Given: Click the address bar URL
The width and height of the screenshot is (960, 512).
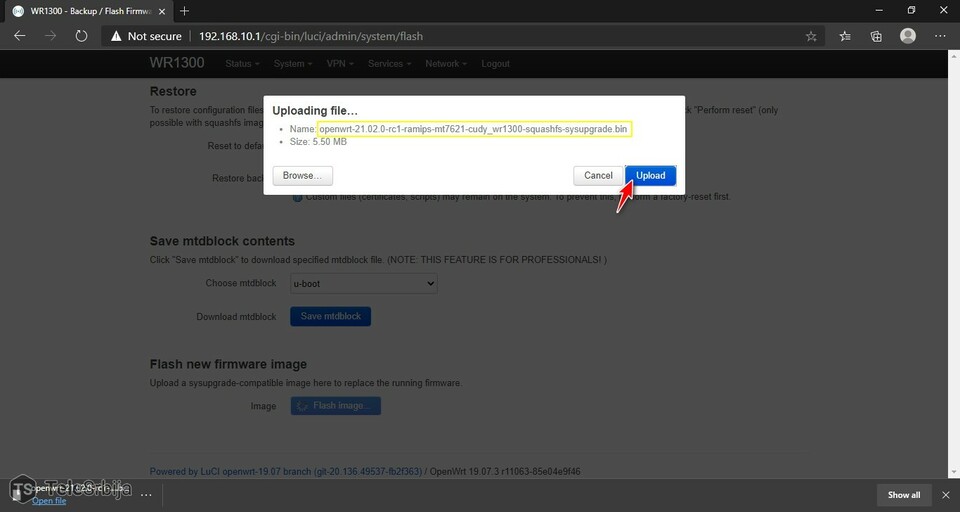Looking at the screenshot, I should pyautogui.click(x=311, y=36).
